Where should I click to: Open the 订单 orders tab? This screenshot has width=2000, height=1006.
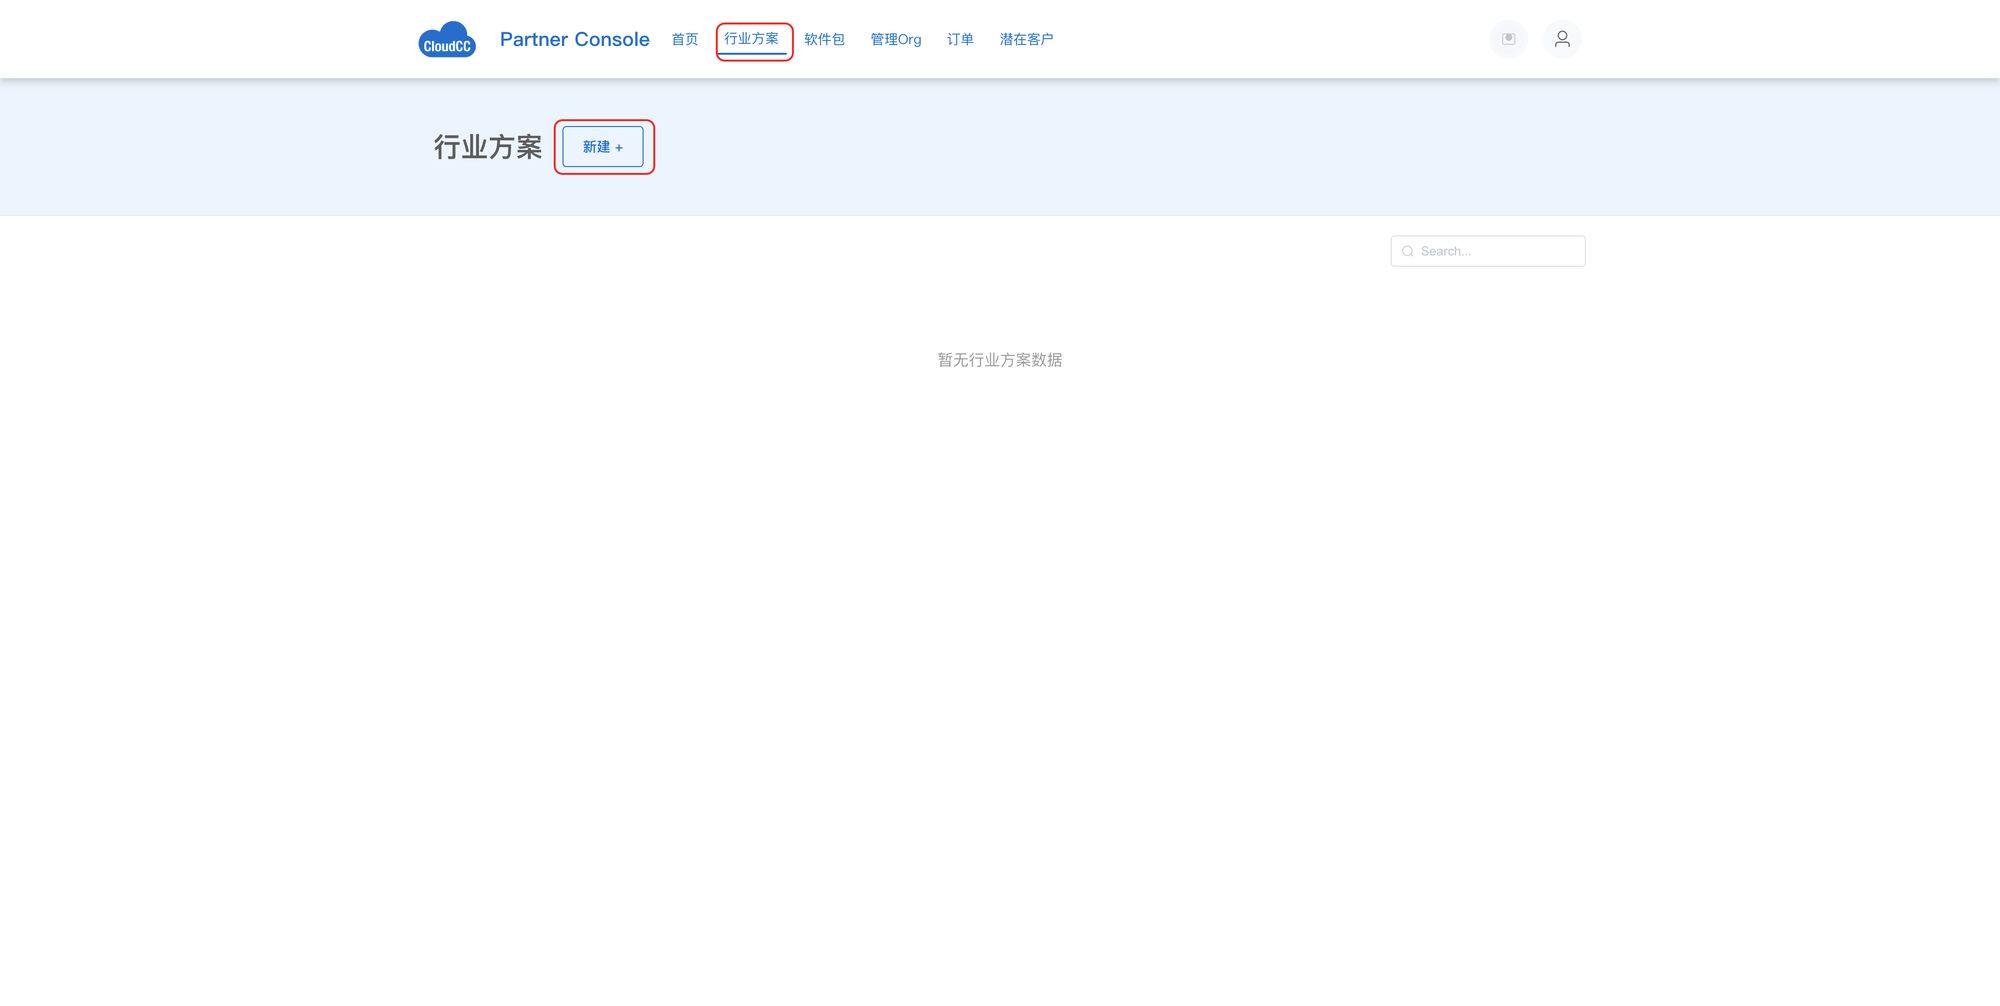coord(960,40)
